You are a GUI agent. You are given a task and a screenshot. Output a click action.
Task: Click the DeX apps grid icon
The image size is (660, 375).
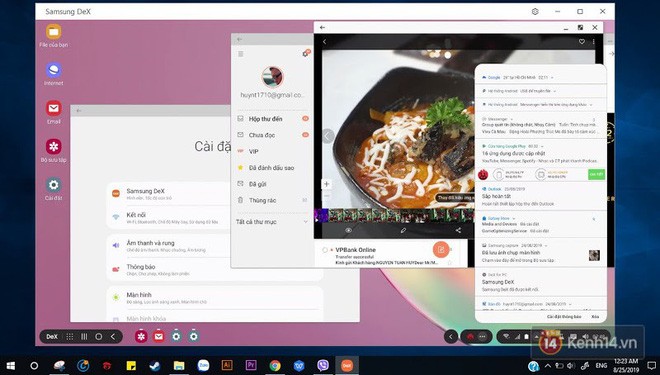(70, 337)
